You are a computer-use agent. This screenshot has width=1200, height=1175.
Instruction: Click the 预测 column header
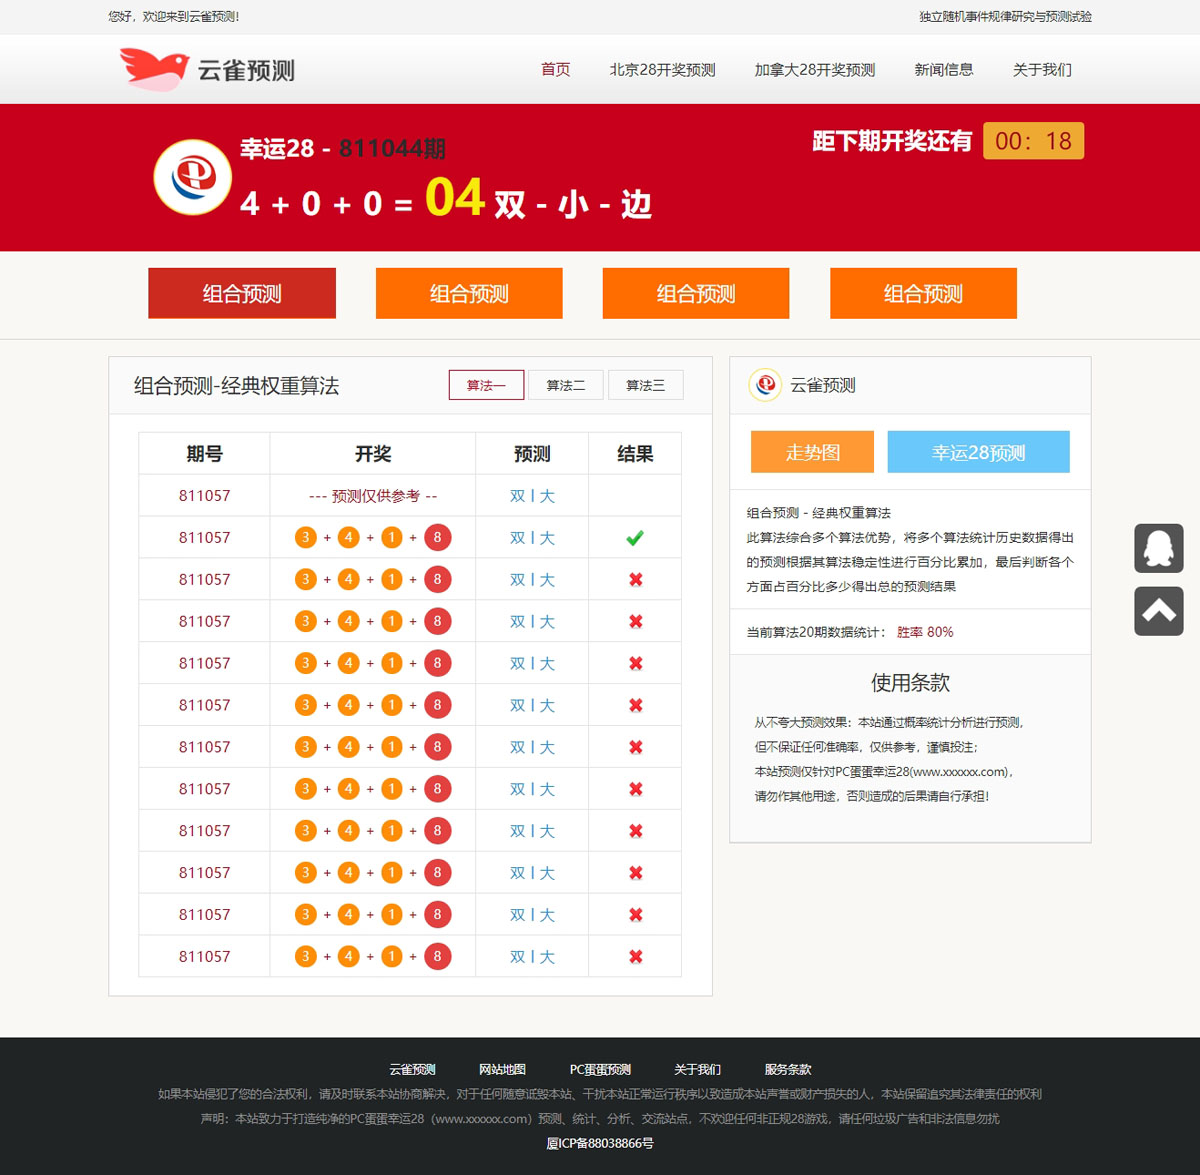tap(532, 454)
